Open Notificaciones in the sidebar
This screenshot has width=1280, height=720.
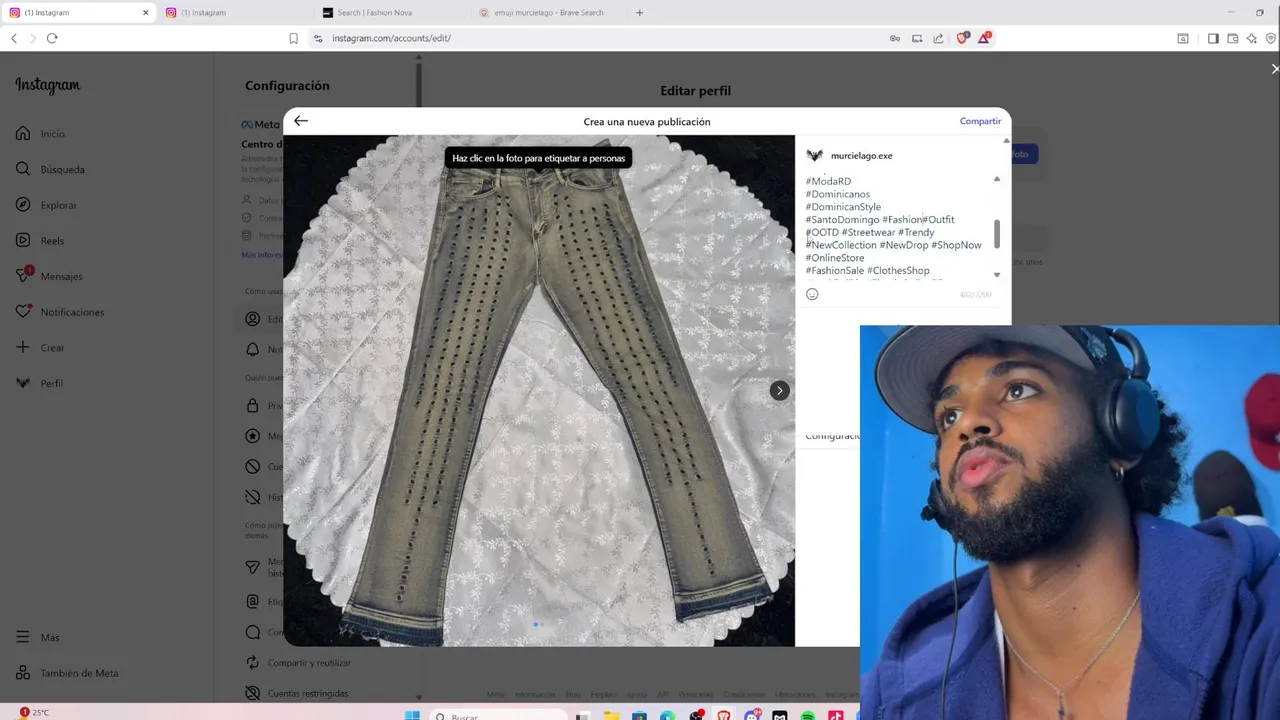(60, 312)
